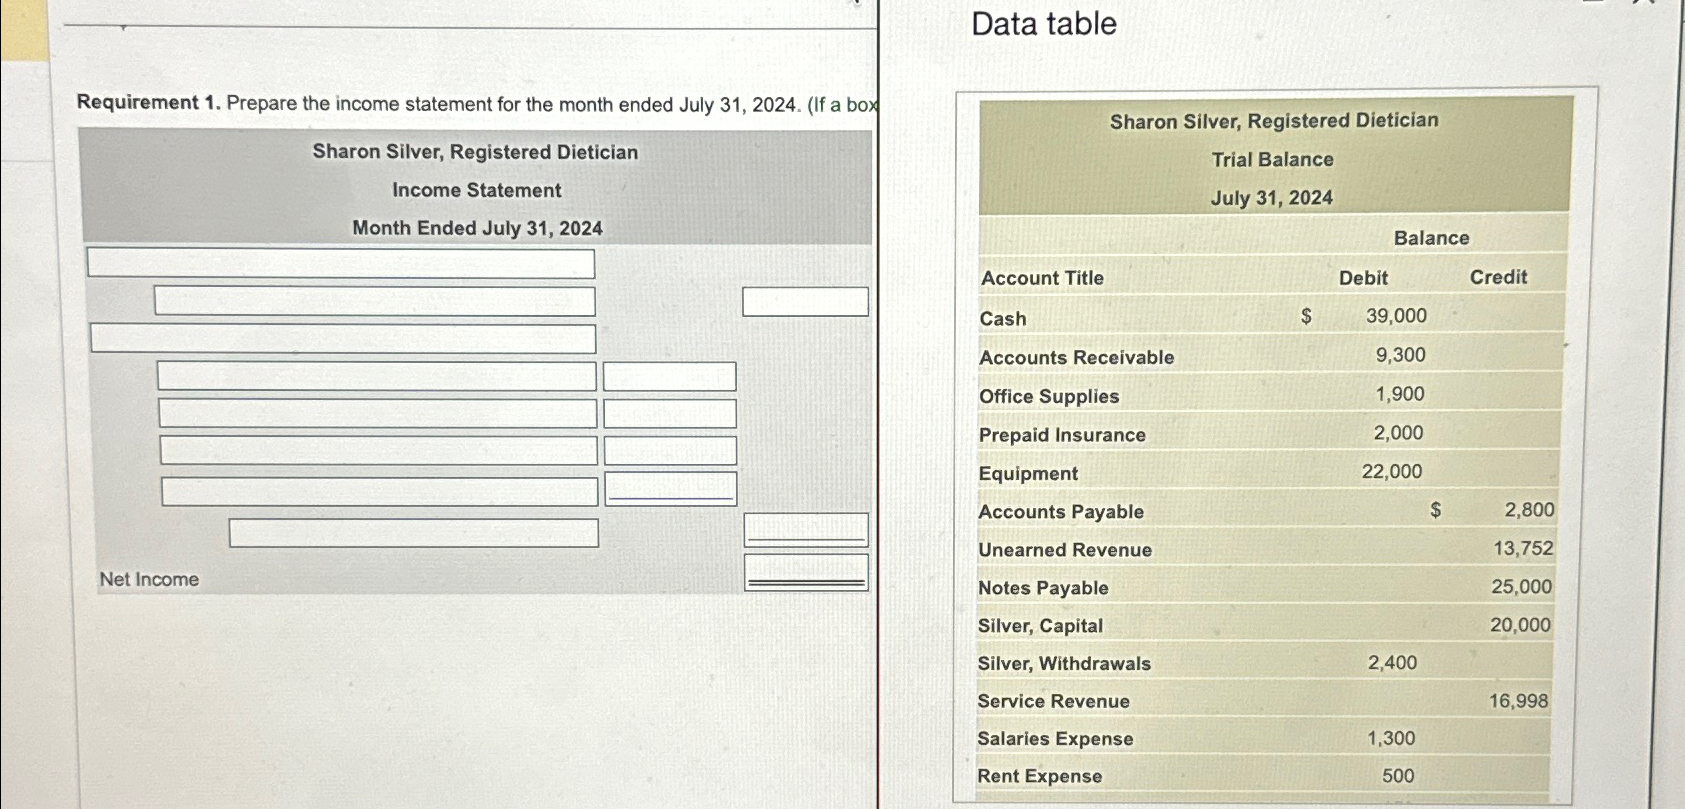
Task: Select the Cash debit value 39,000
Action: [1396, 316]
